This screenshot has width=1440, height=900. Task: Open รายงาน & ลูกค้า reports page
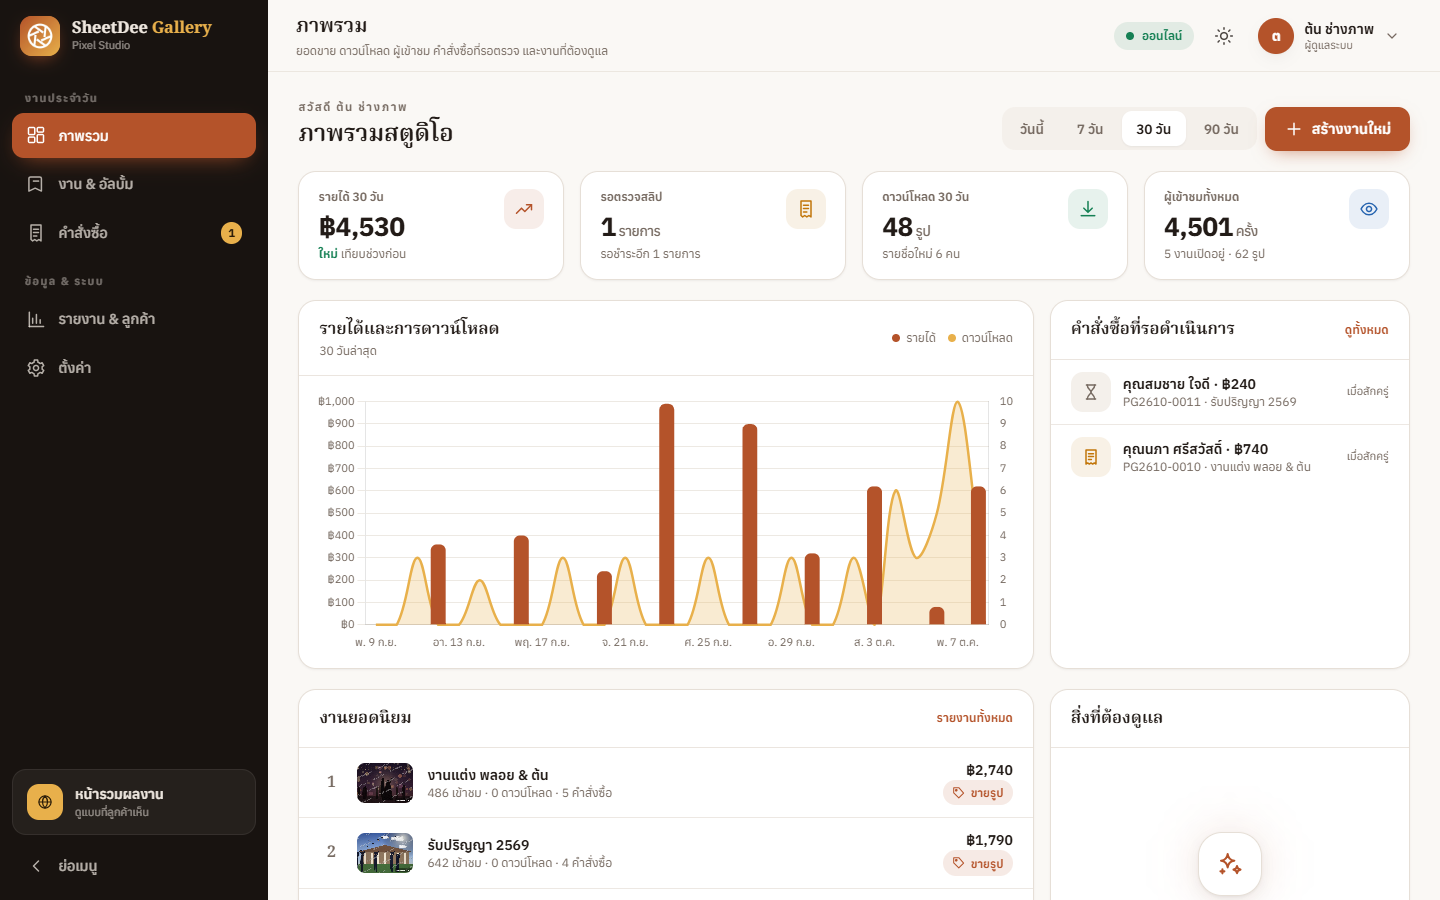[x=134, y=319]
